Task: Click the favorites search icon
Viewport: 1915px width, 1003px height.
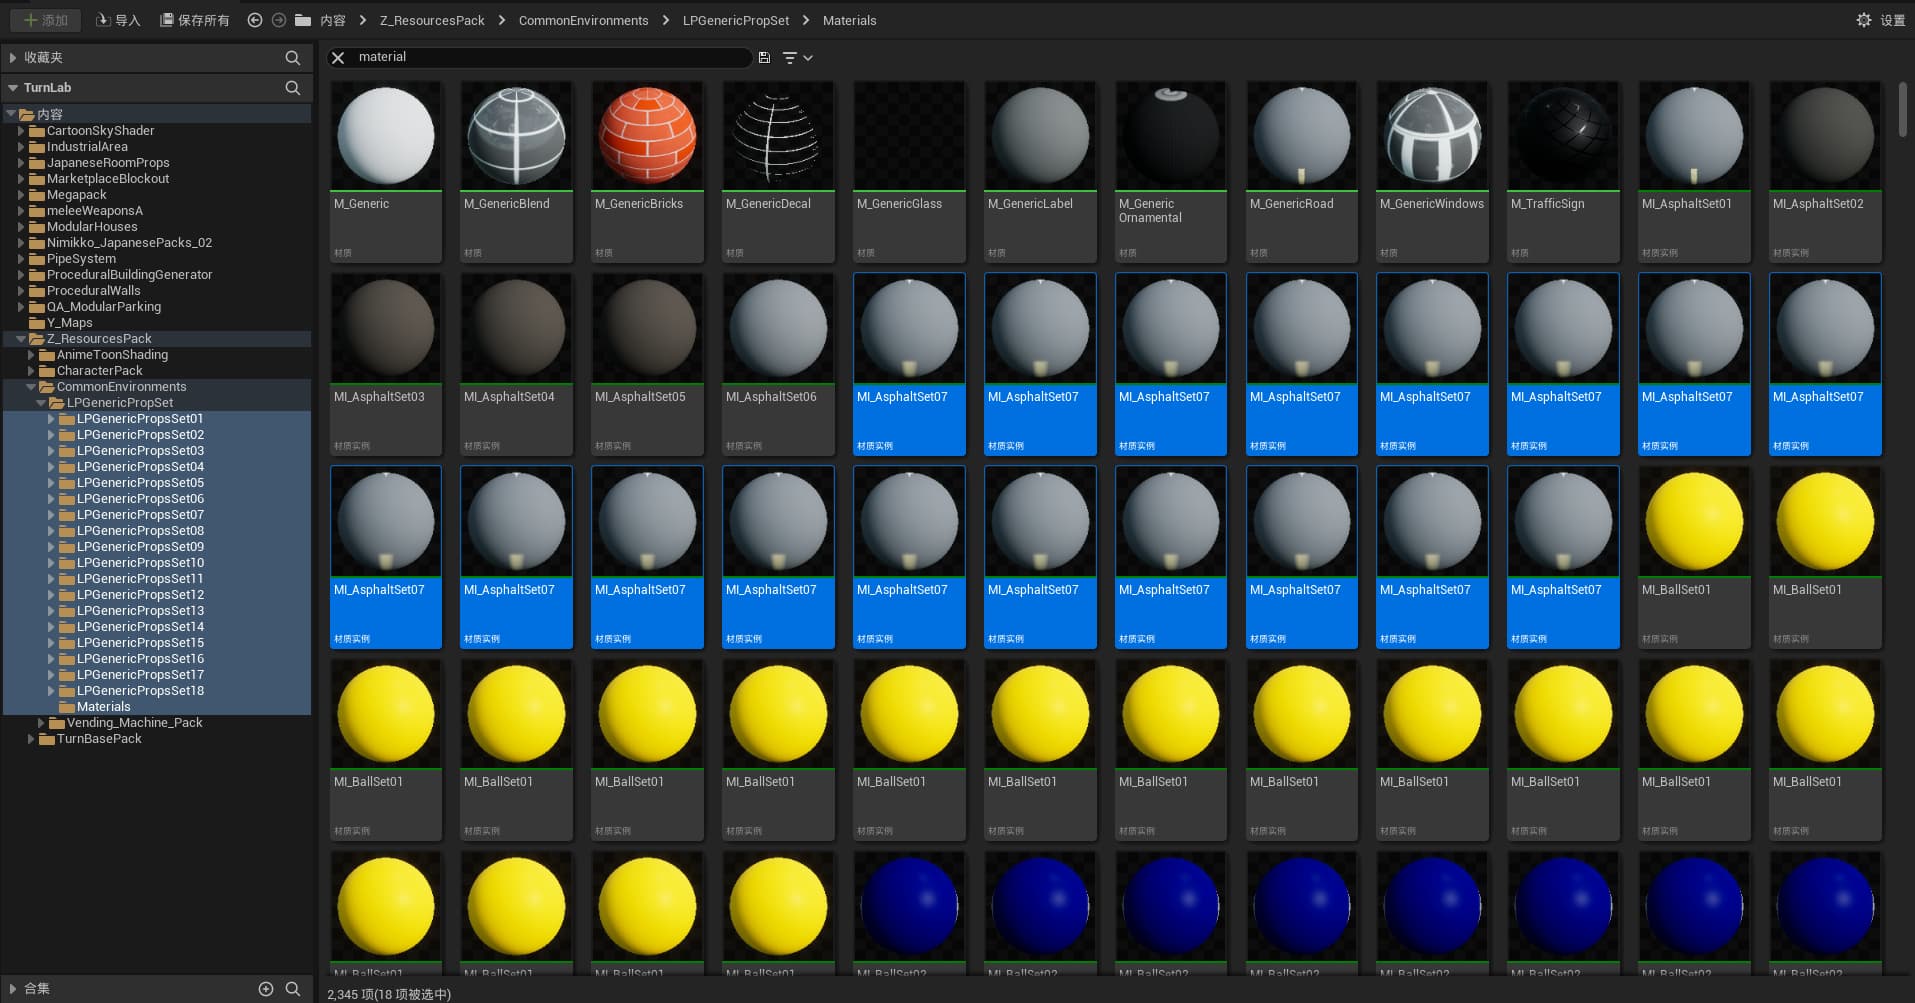Action: pos(292,58)
